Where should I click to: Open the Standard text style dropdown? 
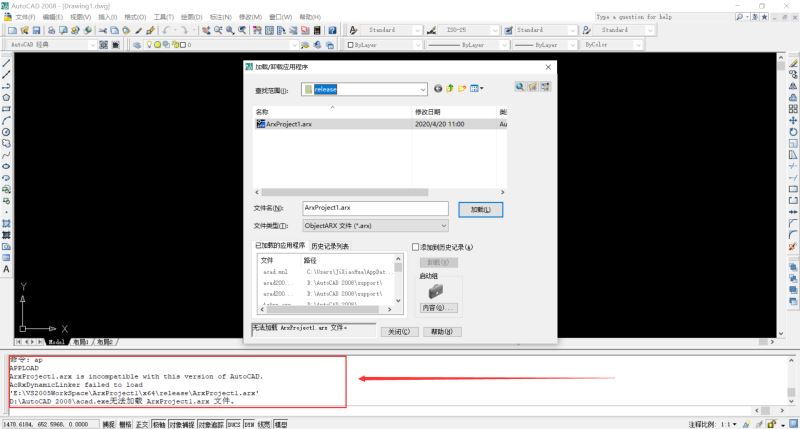[x=417, y=30]
